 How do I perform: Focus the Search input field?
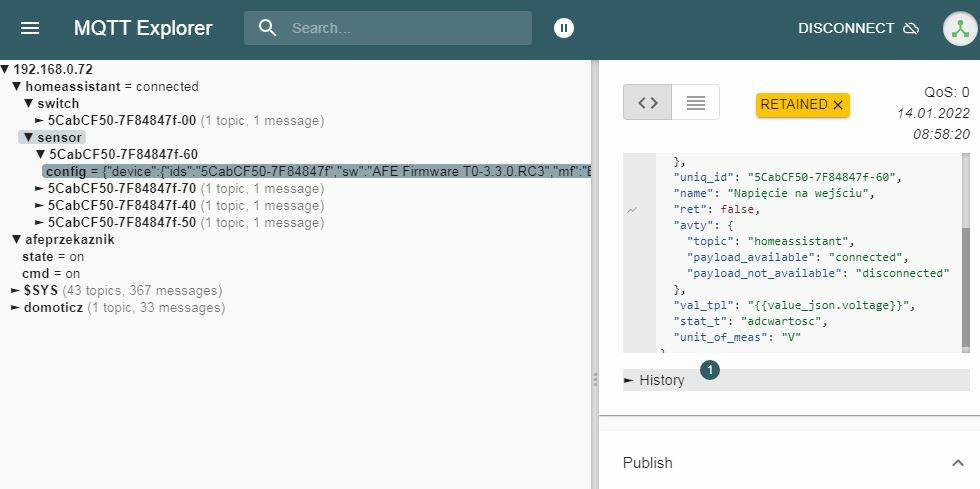click(406, 28)
